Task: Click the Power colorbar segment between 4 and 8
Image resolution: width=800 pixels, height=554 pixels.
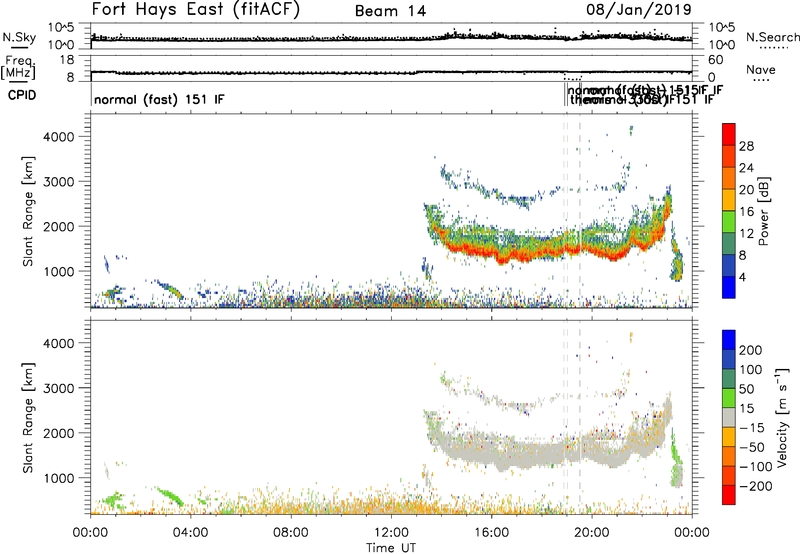Action: pos(729,266)
